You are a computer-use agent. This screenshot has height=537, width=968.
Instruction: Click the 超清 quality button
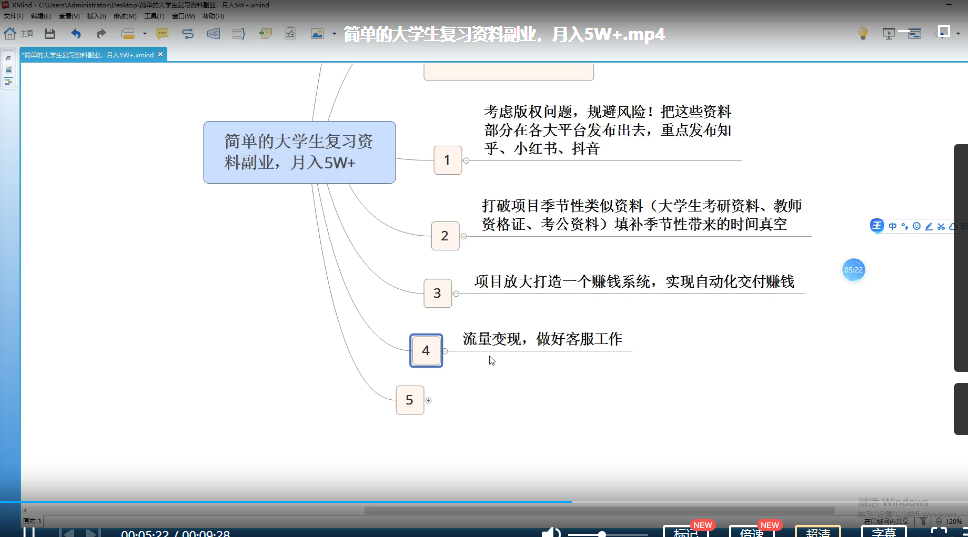pyautogui.click(x=818, y=532)
